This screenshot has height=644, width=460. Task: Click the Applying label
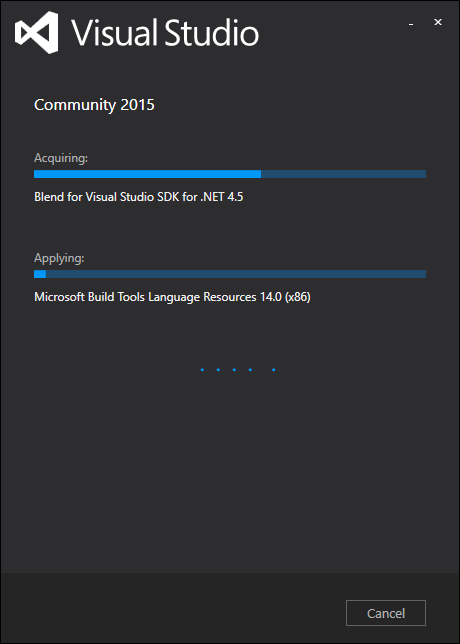tap(59, 258)
